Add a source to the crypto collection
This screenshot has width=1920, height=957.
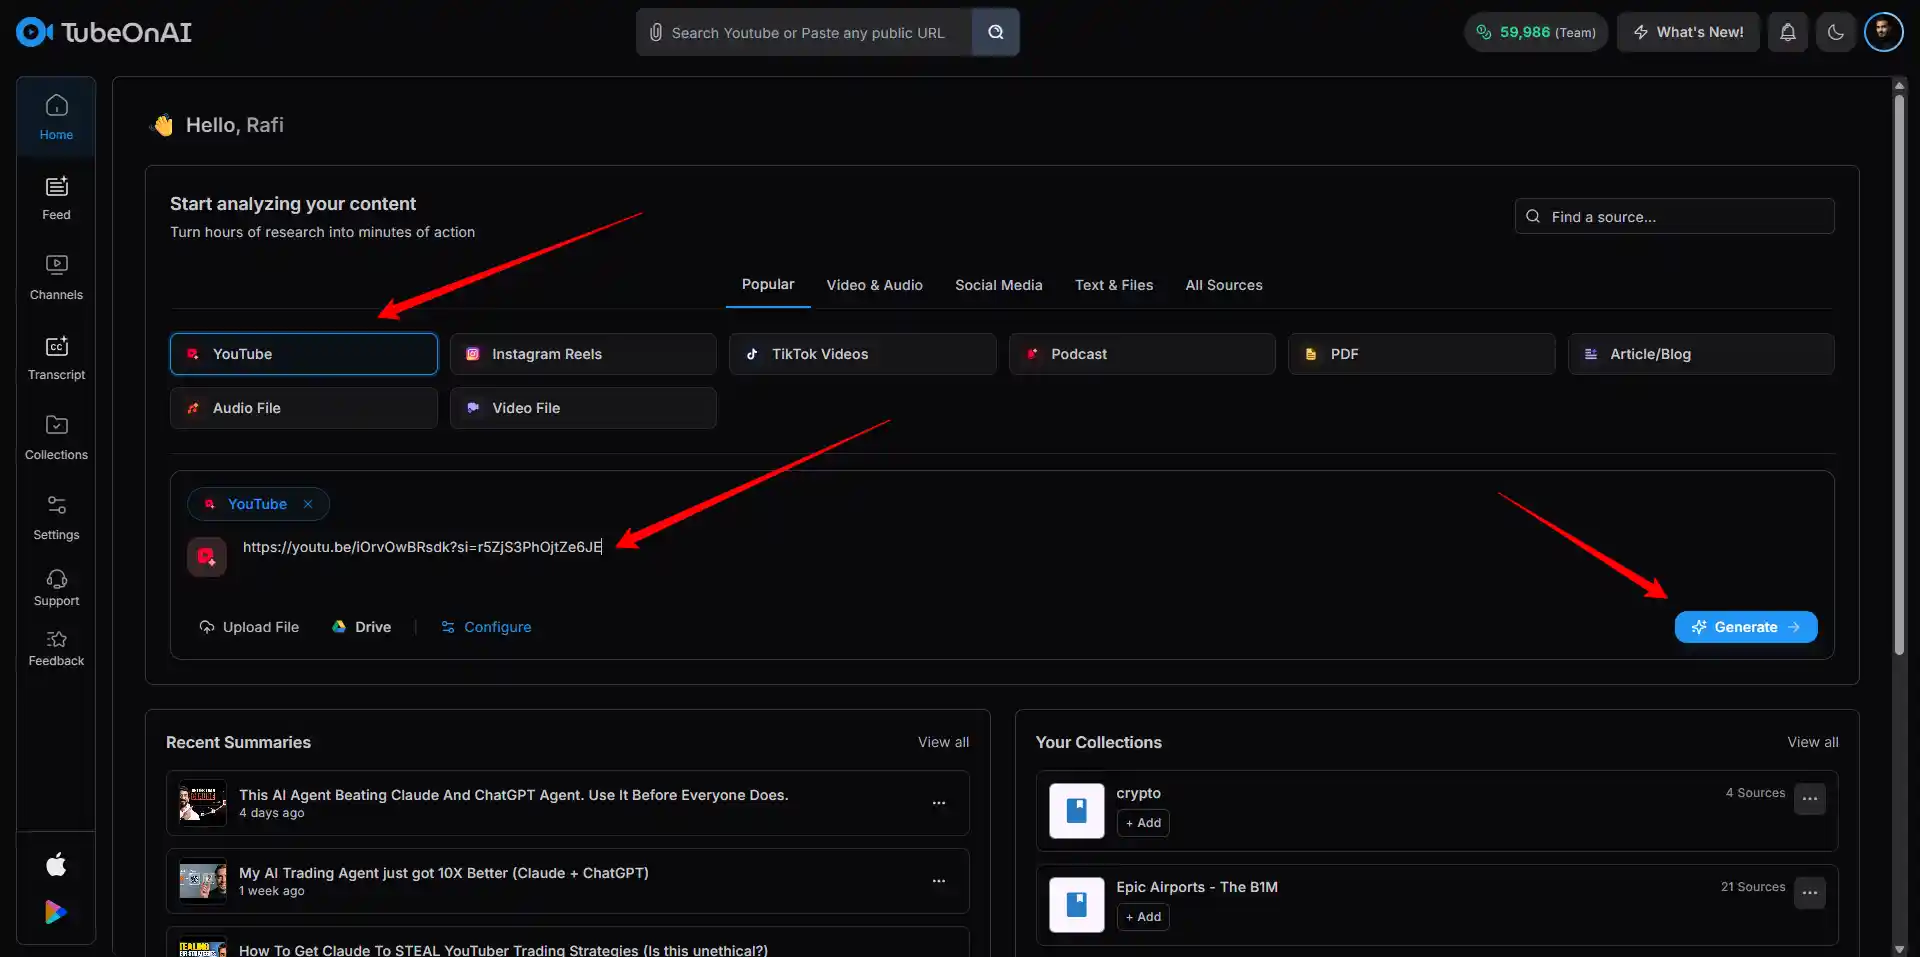(1143, 823)
